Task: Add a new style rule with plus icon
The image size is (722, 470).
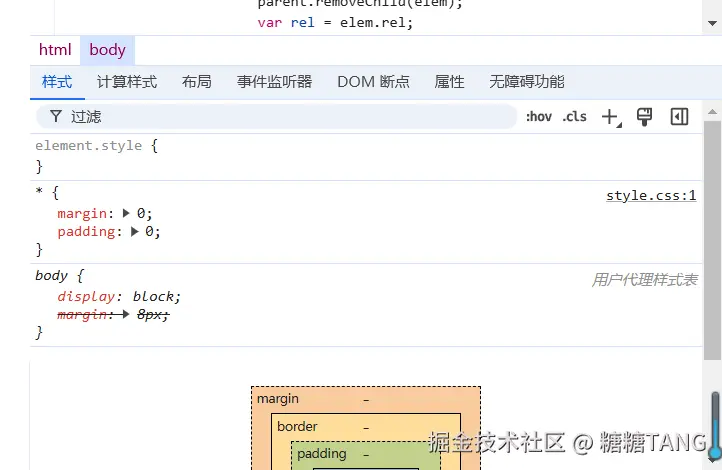Action: tap(611, 117)
